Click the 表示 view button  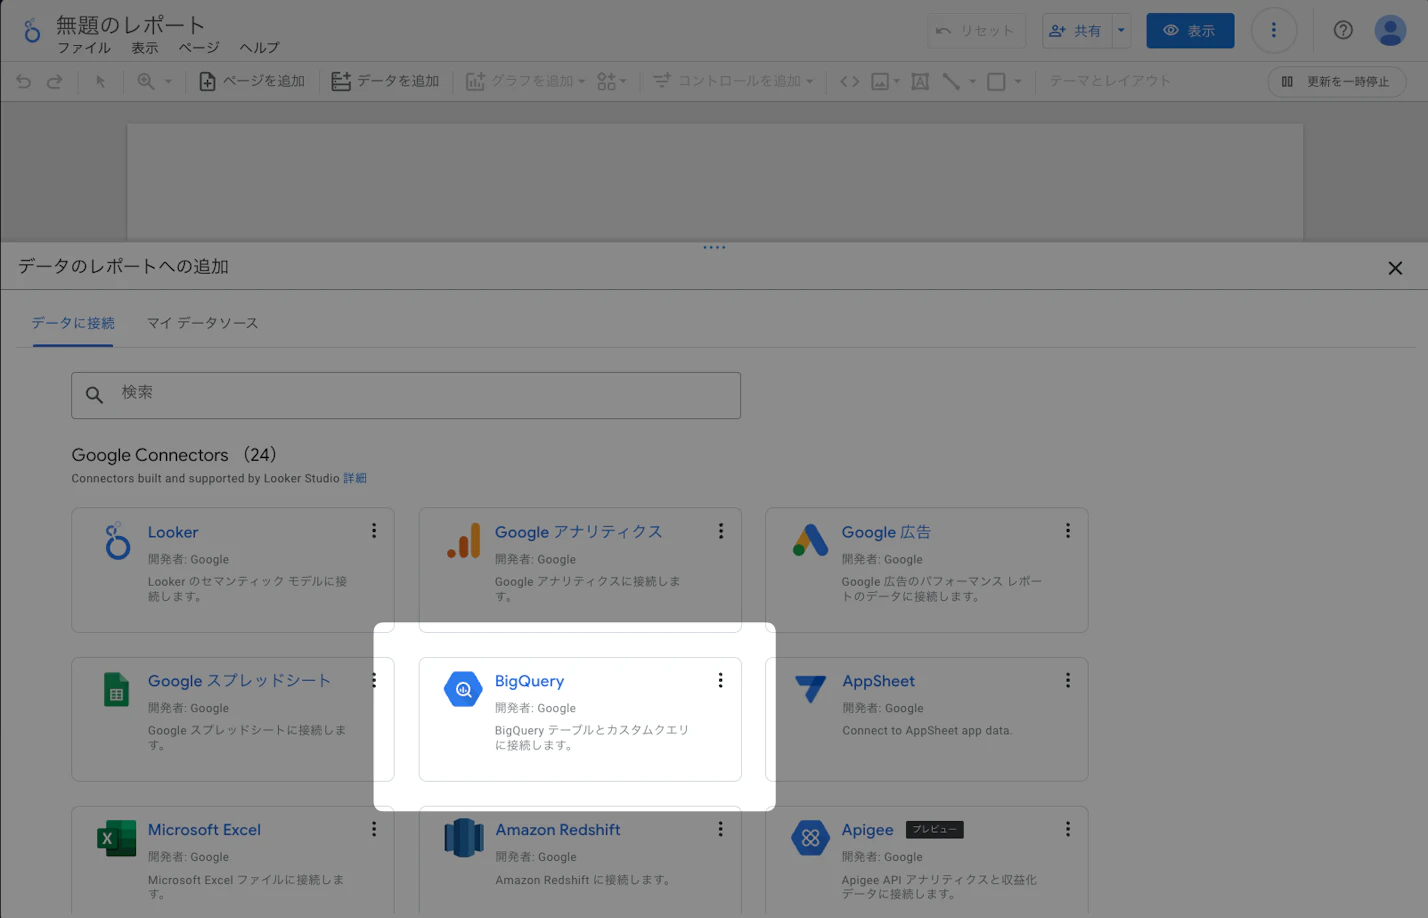[1189, 31]
